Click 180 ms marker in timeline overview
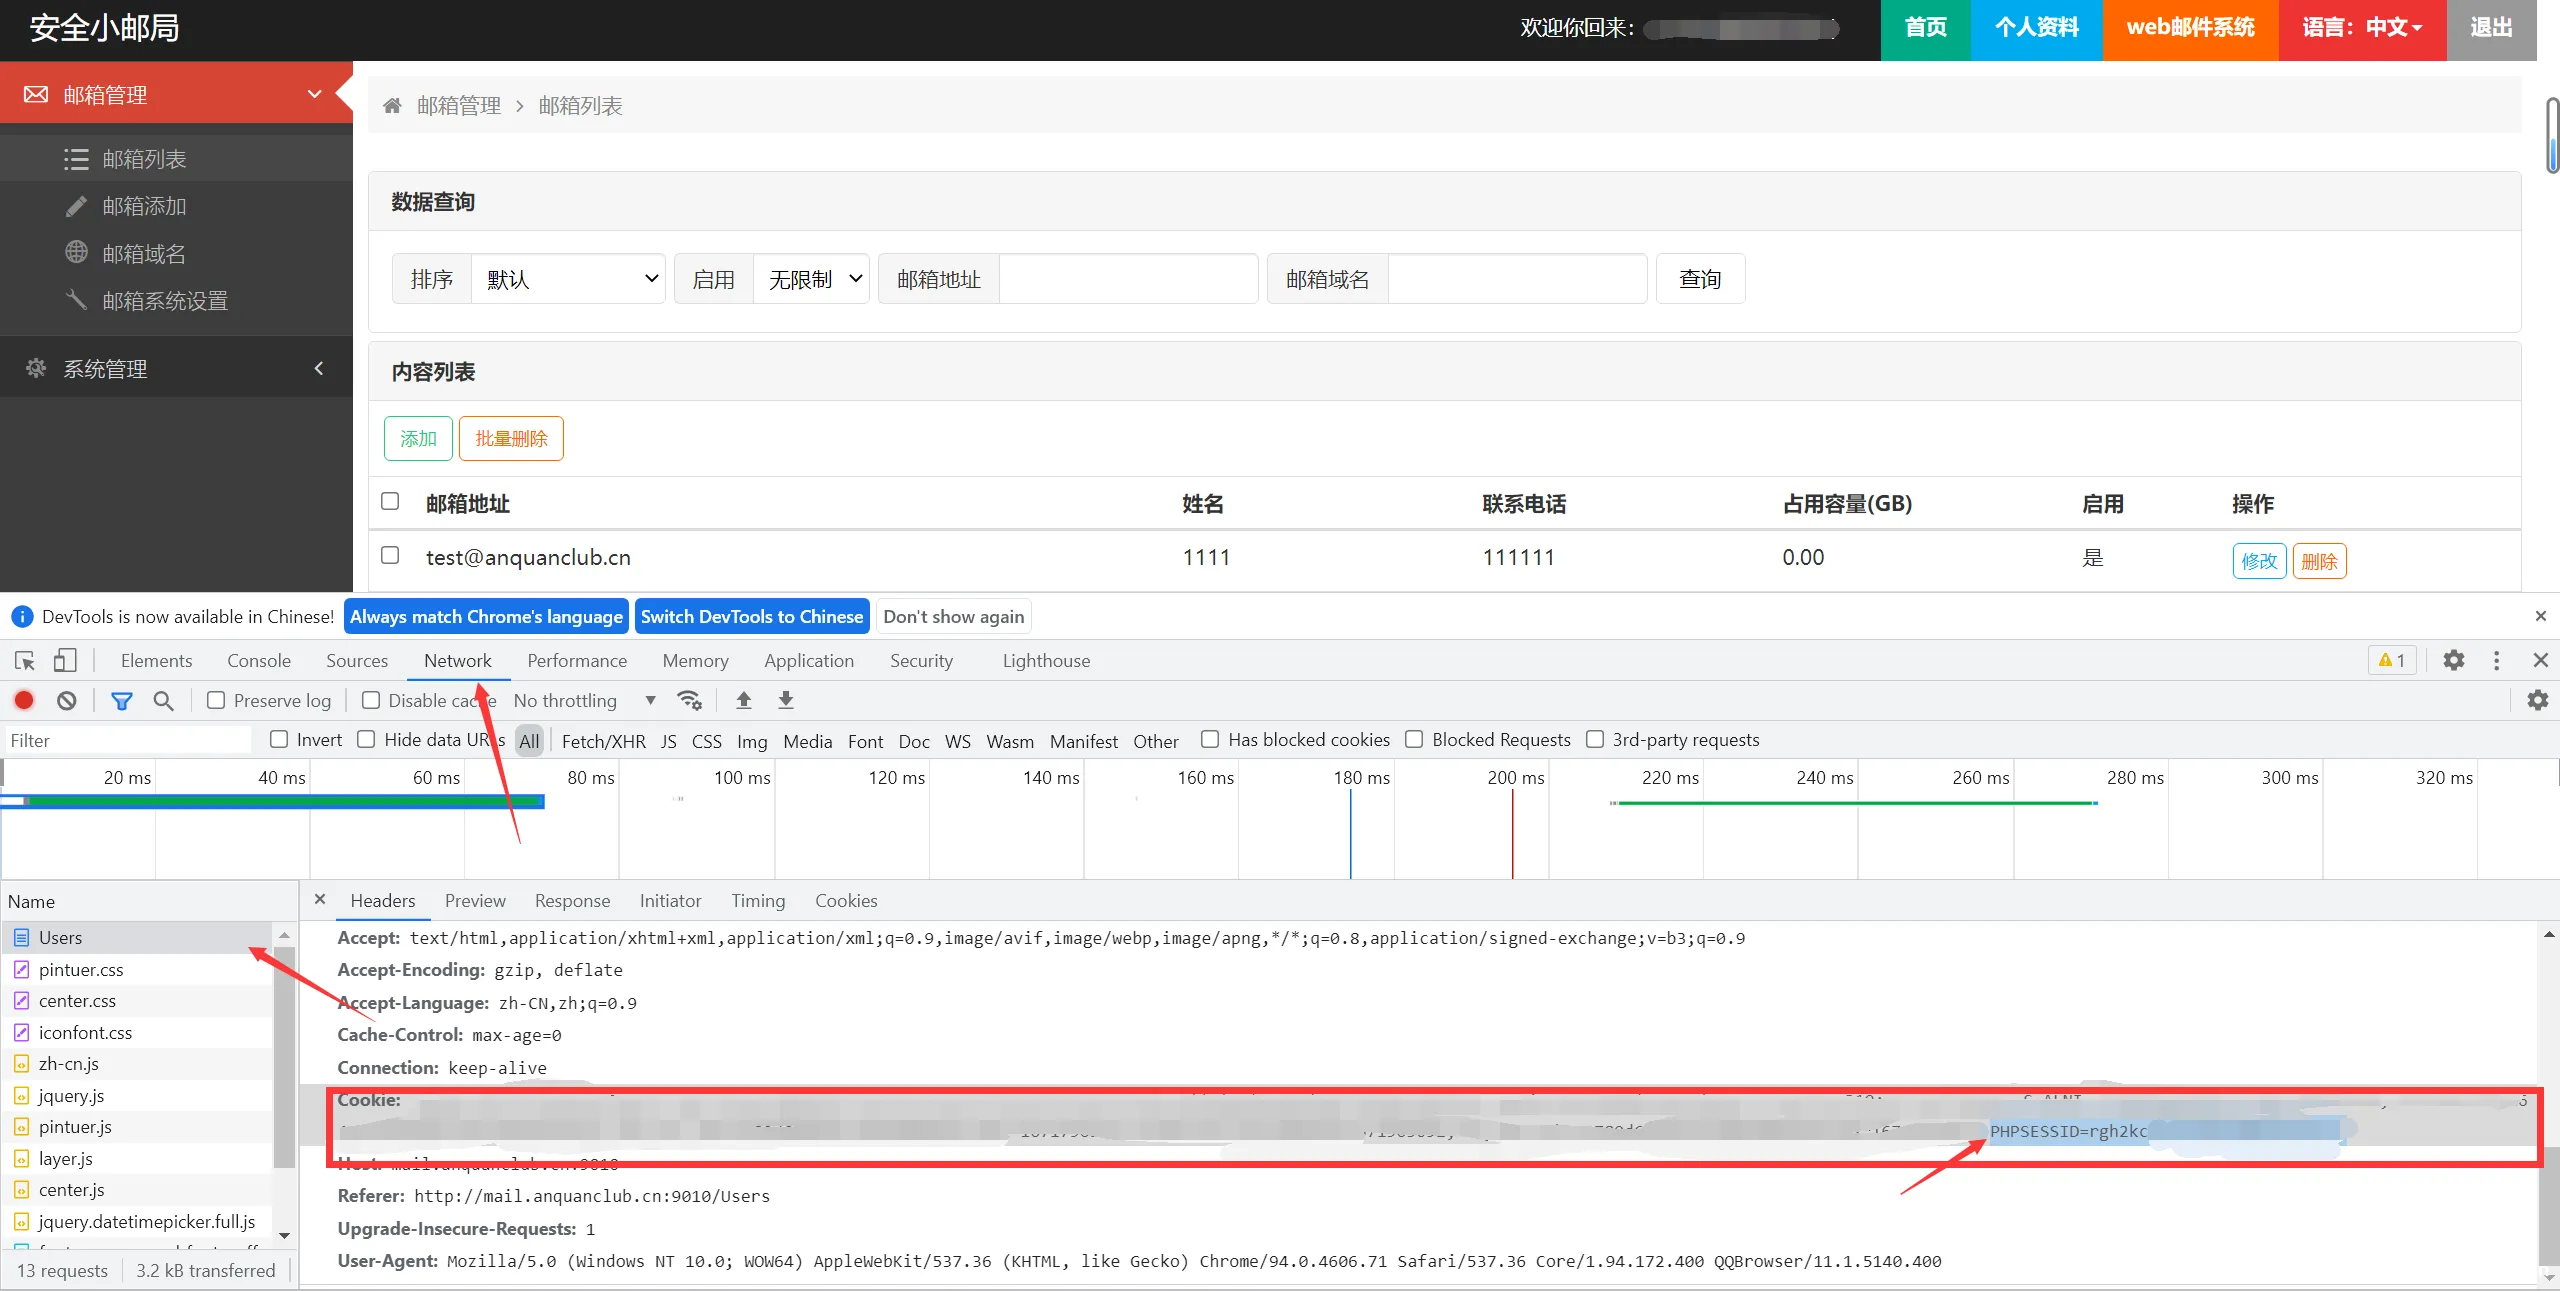 1361,778
